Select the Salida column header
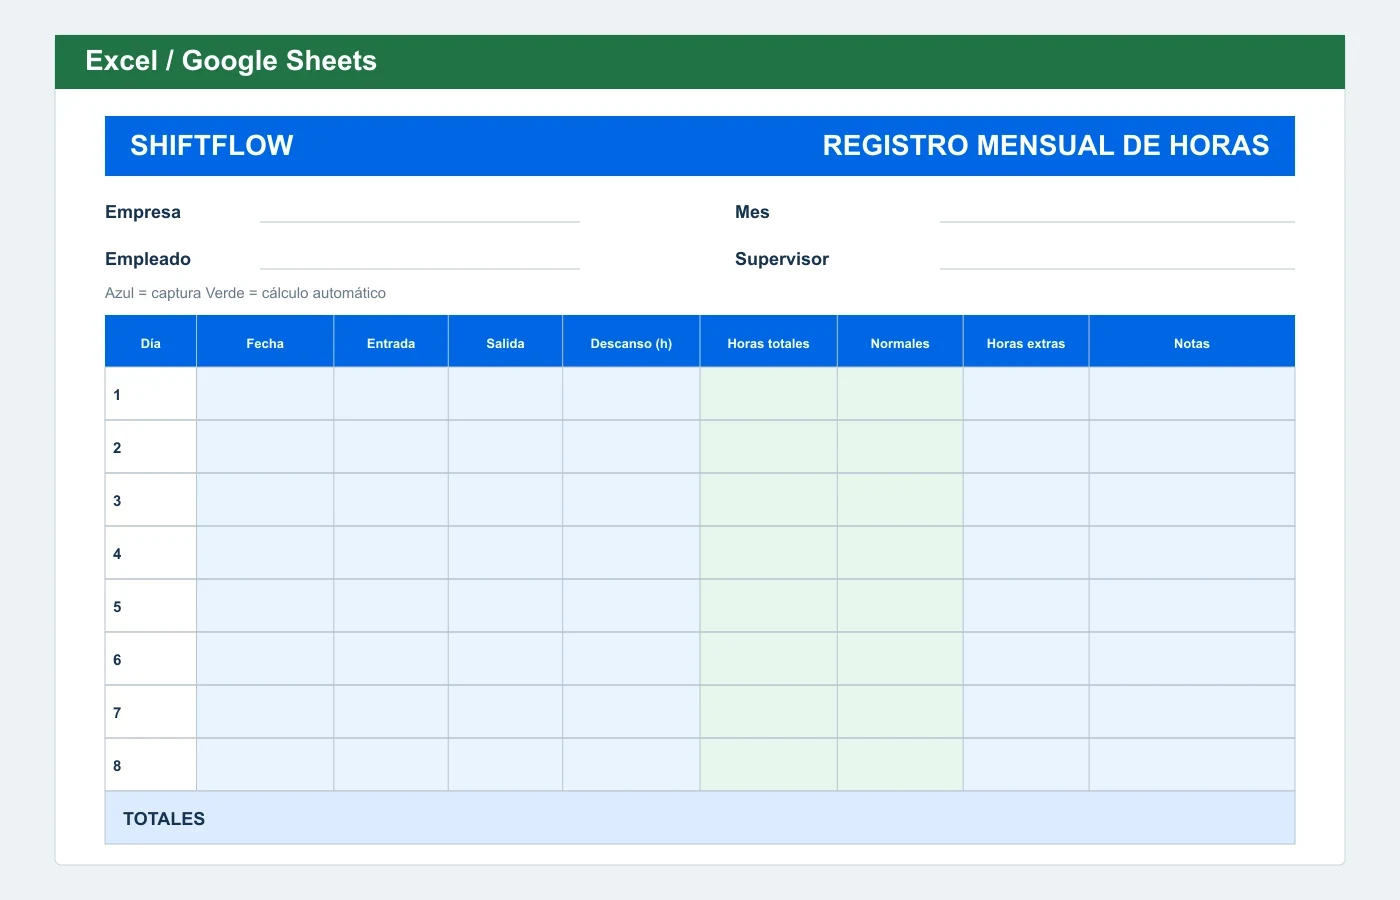The width and height of the screenshot is (1400, 900). (505, 342)
